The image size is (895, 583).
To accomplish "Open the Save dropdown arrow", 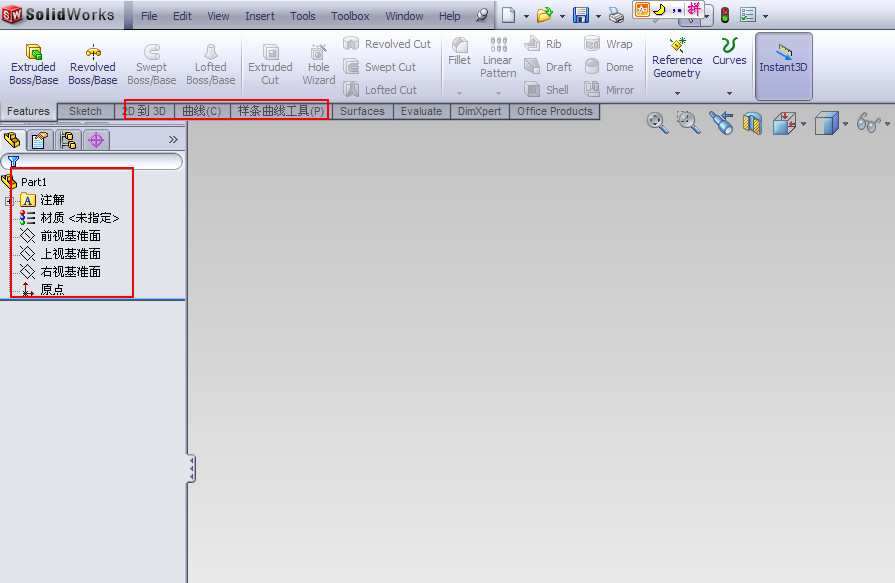I will [598, 16].
